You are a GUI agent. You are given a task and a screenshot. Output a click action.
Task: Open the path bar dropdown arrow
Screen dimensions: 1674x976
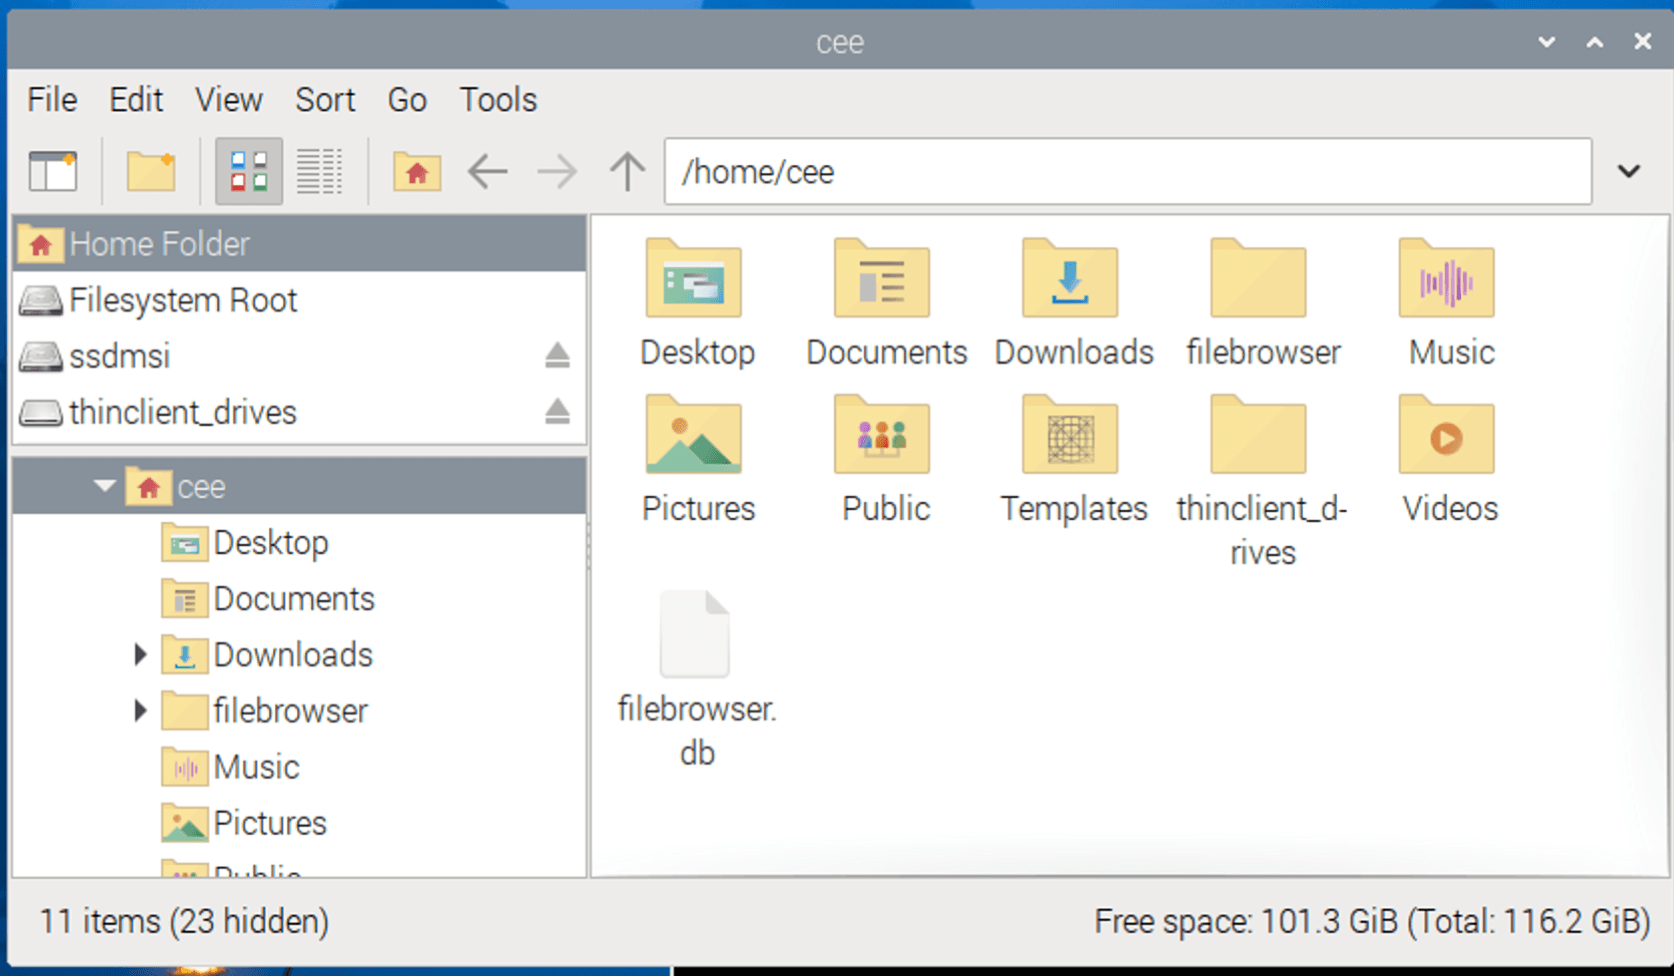click(x=1629, y=171)
